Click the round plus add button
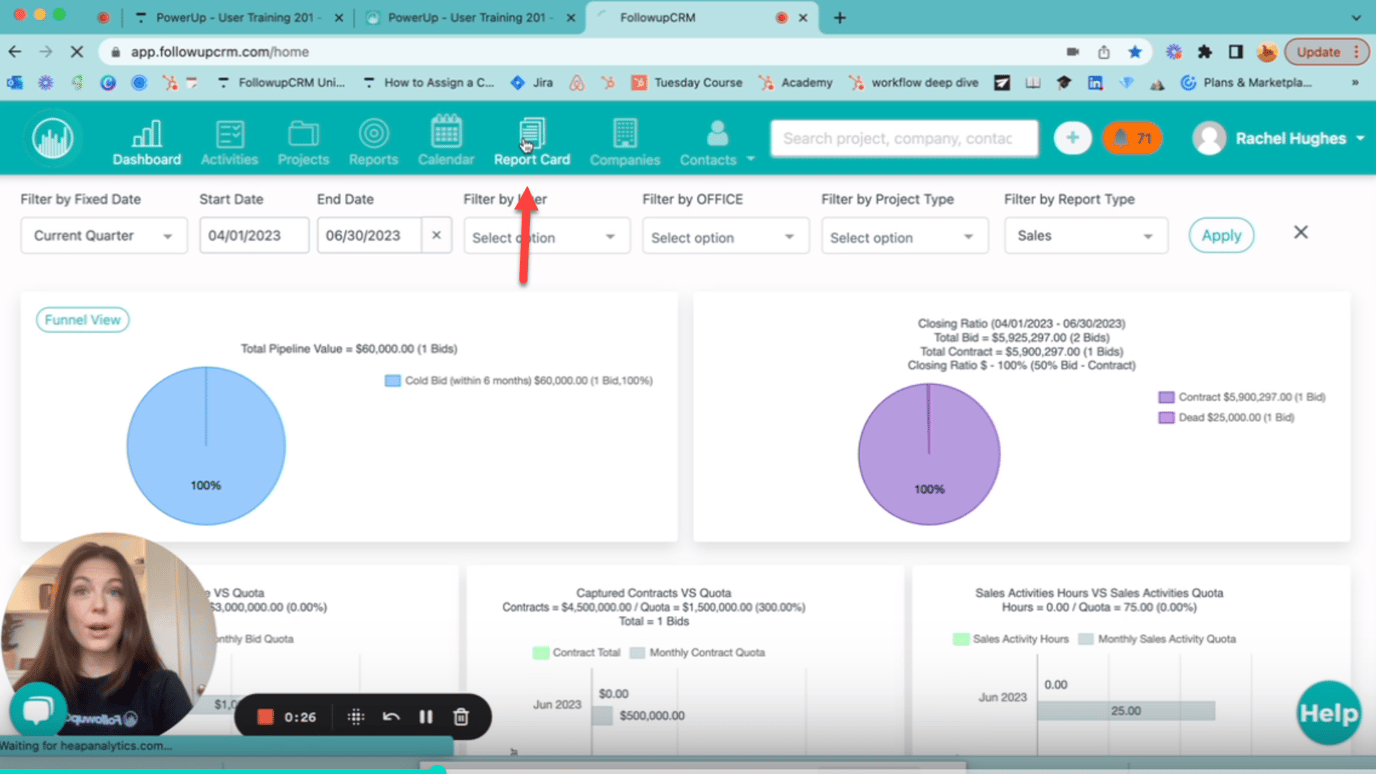The width and height of the screenshot is (1376, 774). (1072, 138)
